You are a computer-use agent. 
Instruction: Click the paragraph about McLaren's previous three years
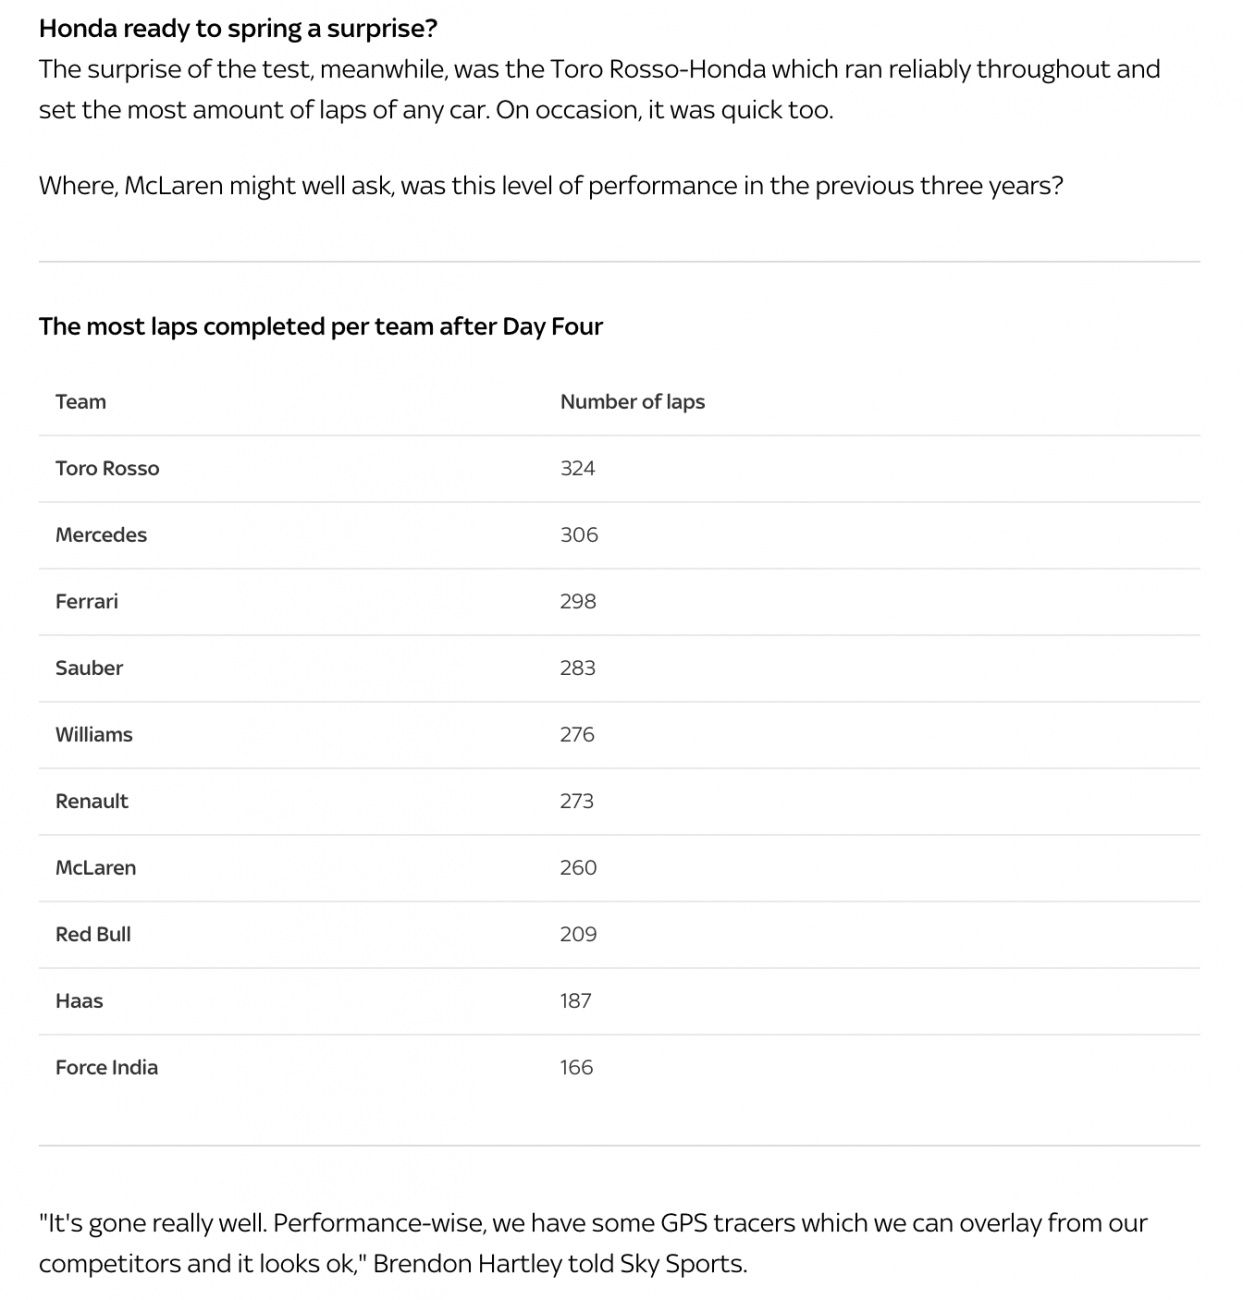tap(551, 186)
